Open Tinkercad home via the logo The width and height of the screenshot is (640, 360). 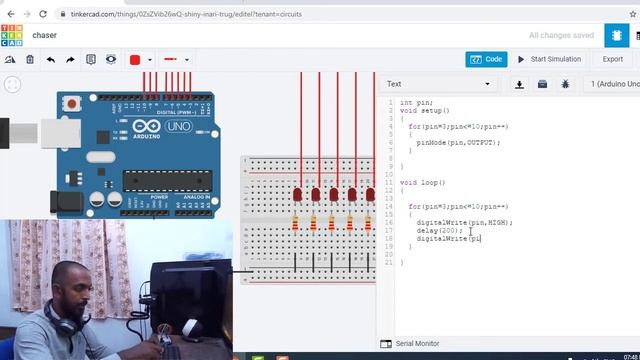point(12,35)
